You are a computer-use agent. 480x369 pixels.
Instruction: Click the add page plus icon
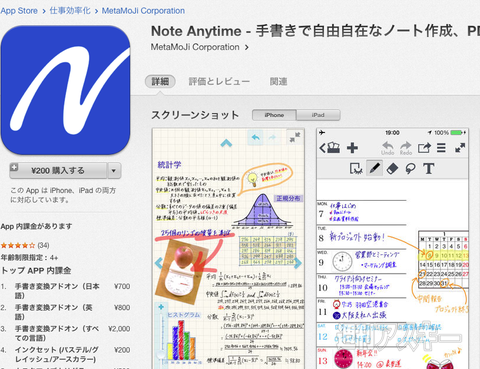352,148
